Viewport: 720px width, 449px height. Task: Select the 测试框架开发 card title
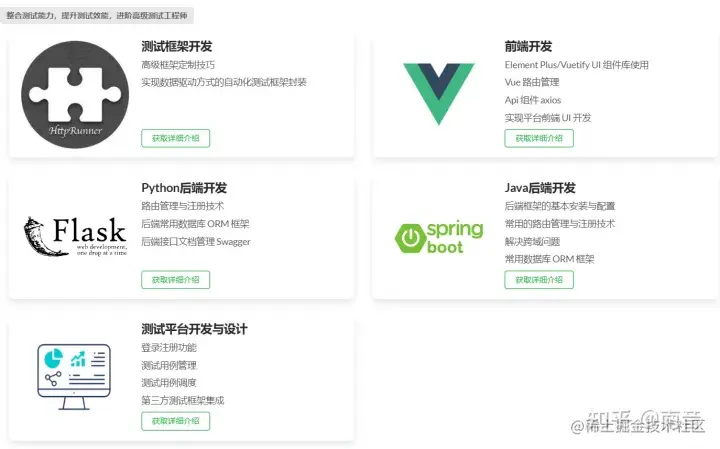tap(177, 46)
